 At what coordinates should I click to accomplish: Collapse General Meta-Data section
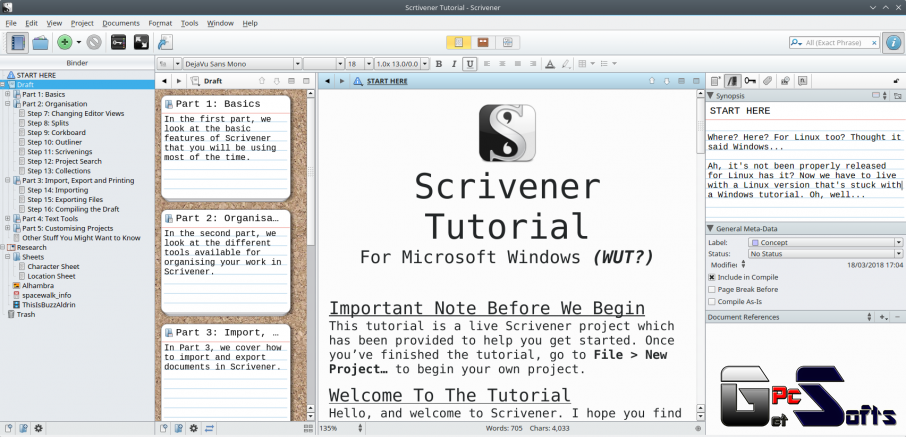(x=711, y=229)
